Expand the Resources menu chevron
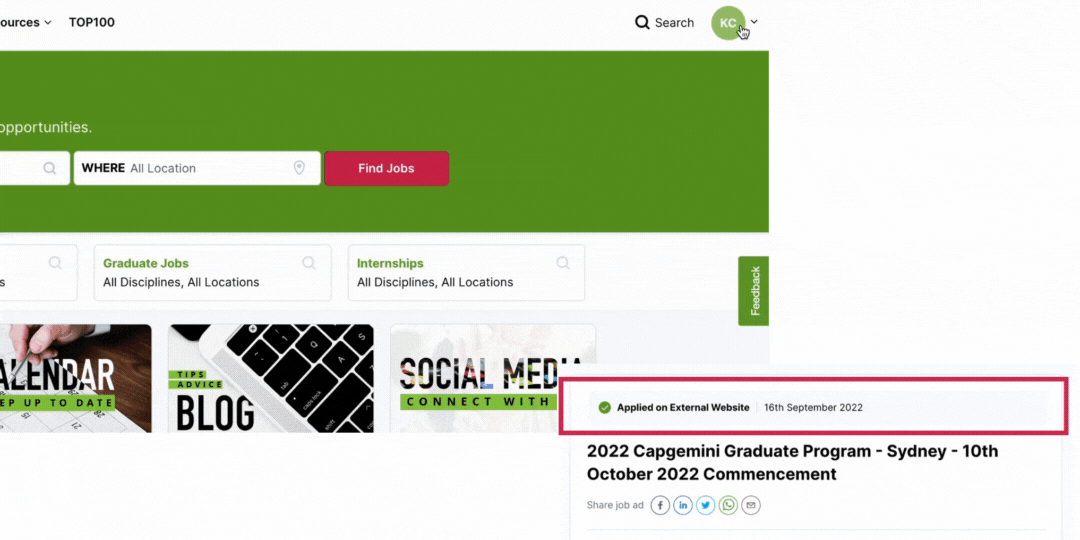 click(48, 23)
